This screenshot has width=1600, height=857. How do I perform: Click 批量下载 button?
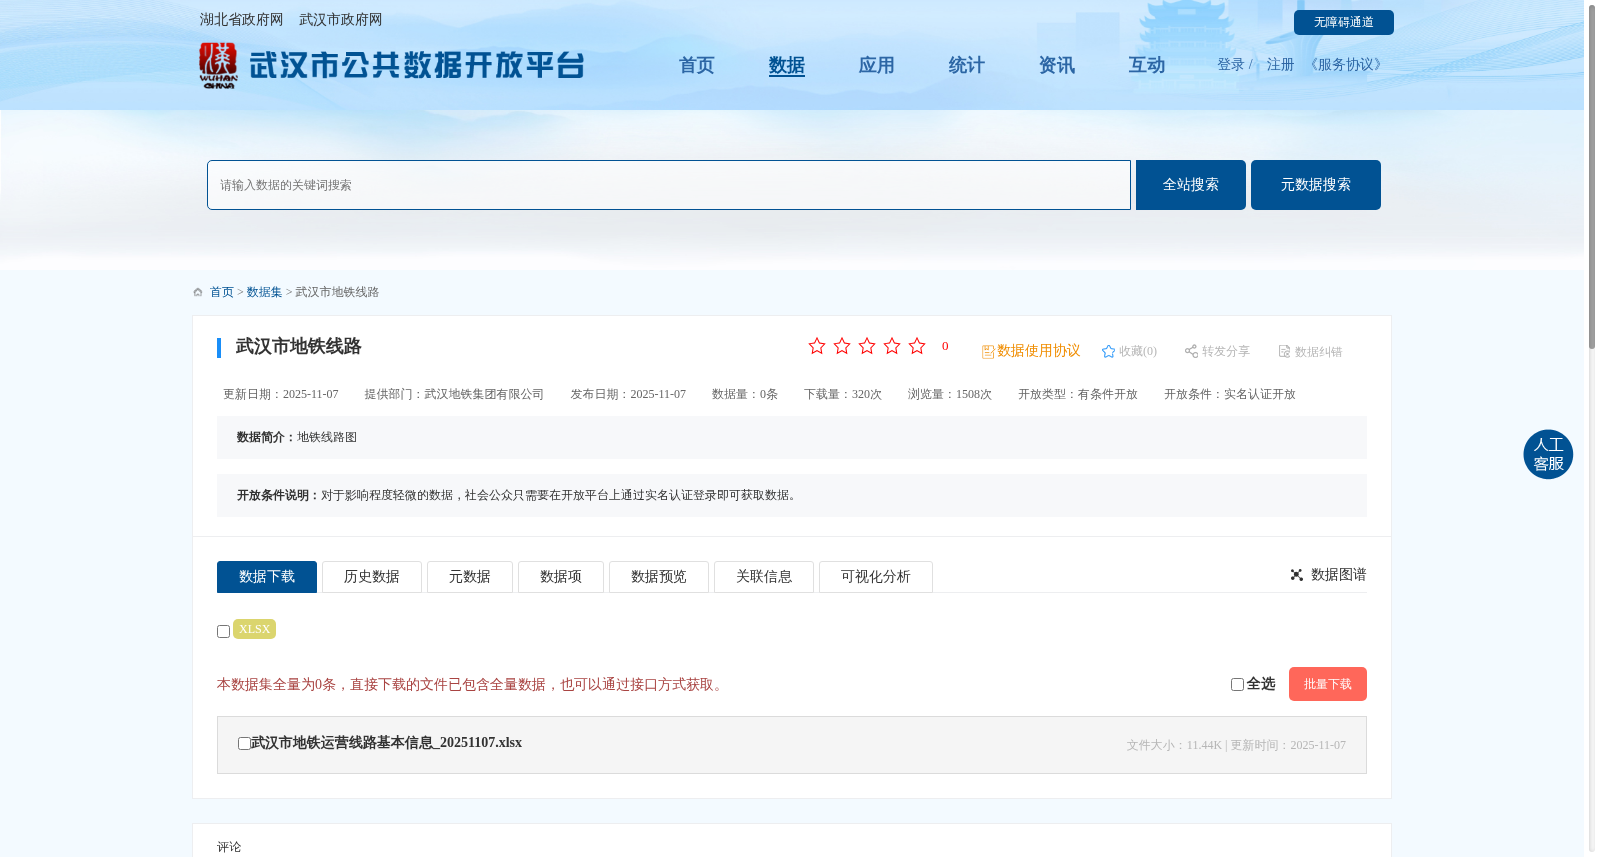click(x=1328, y=684)
